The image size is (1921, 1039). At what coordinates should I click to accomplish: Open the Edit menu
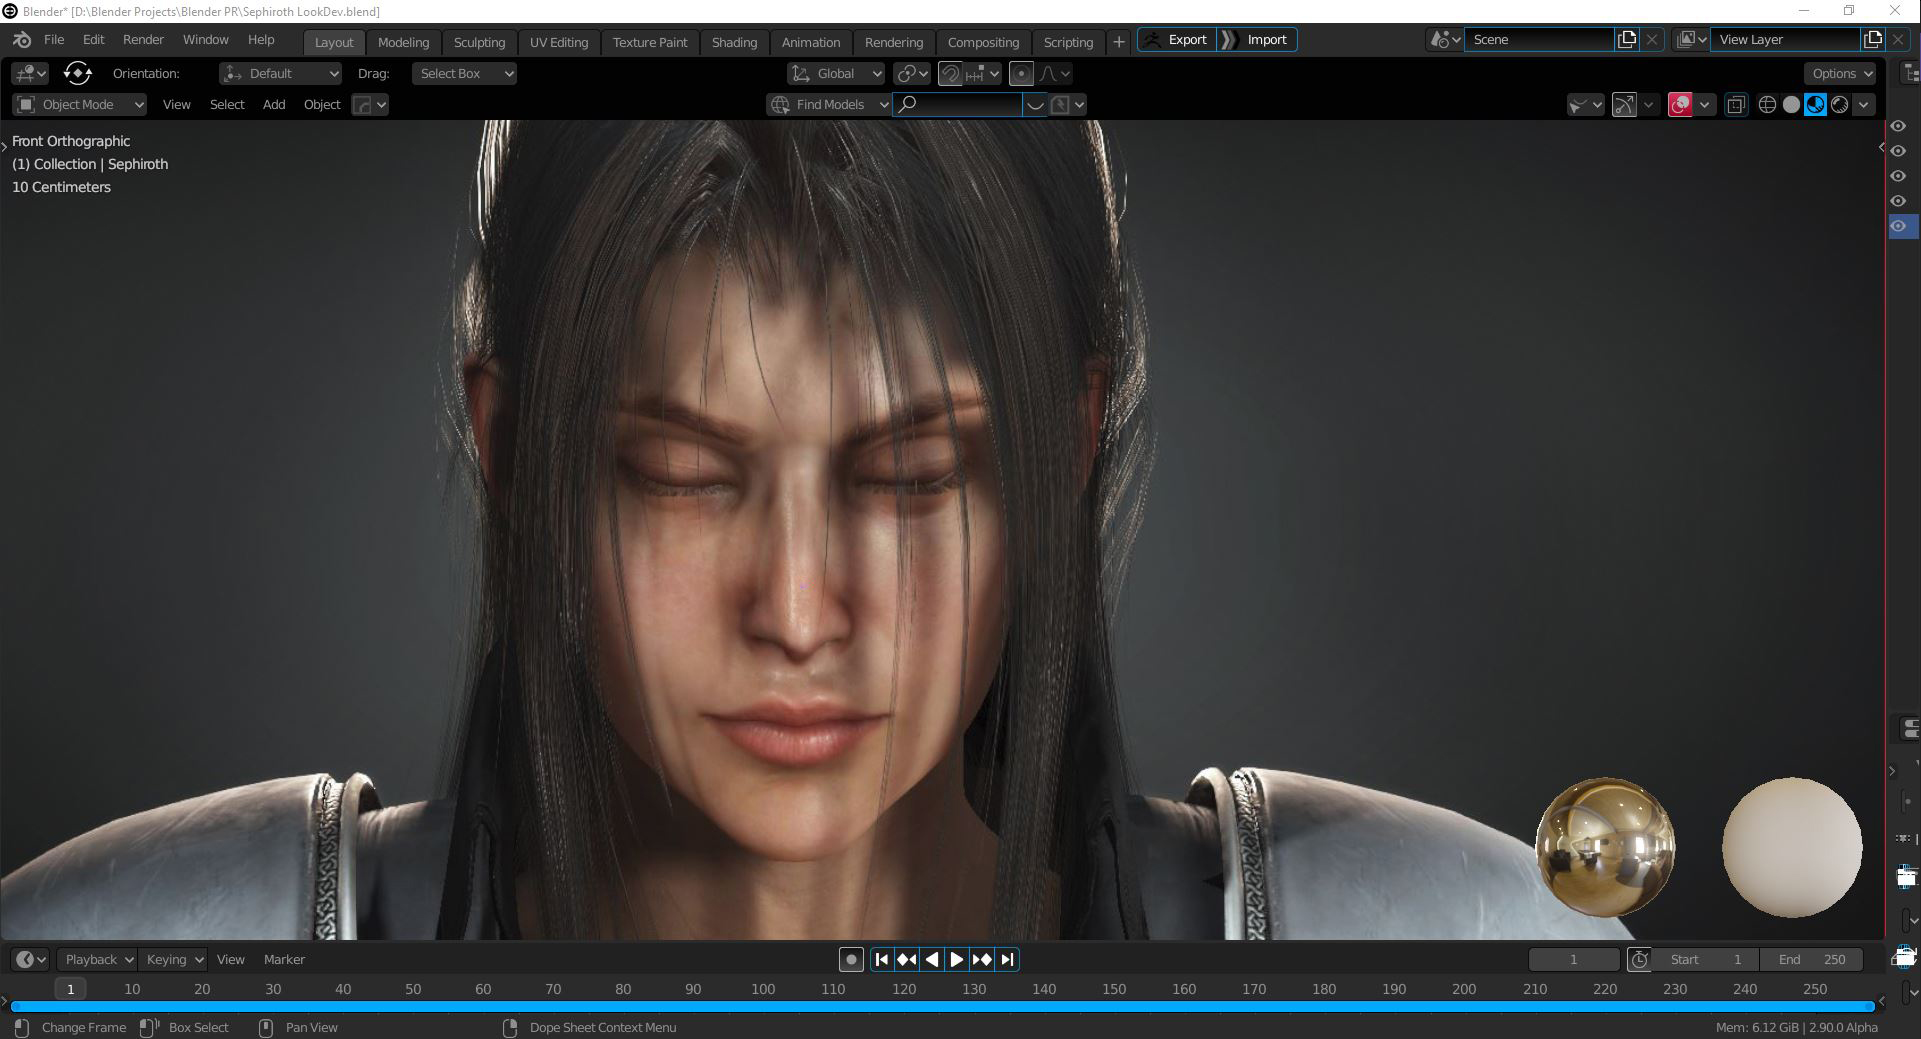[93, 40]
